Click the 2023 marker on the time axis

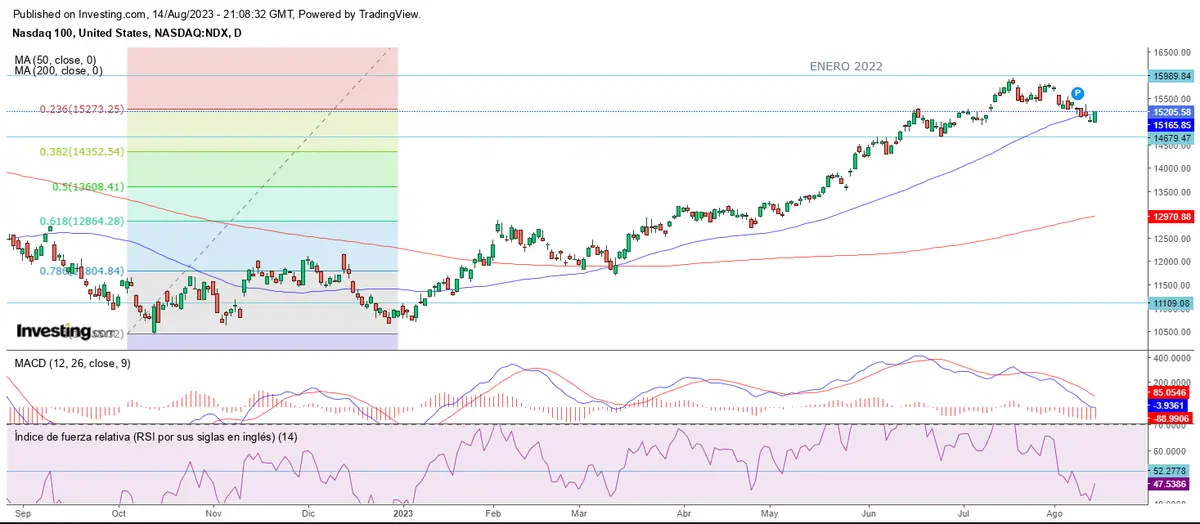pos(403,512)
